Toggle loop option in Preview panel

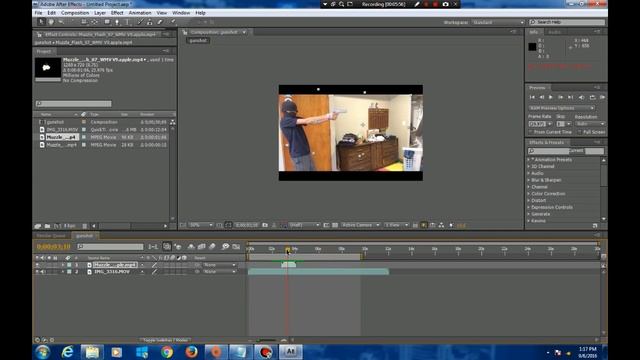[x=592, y=97]
